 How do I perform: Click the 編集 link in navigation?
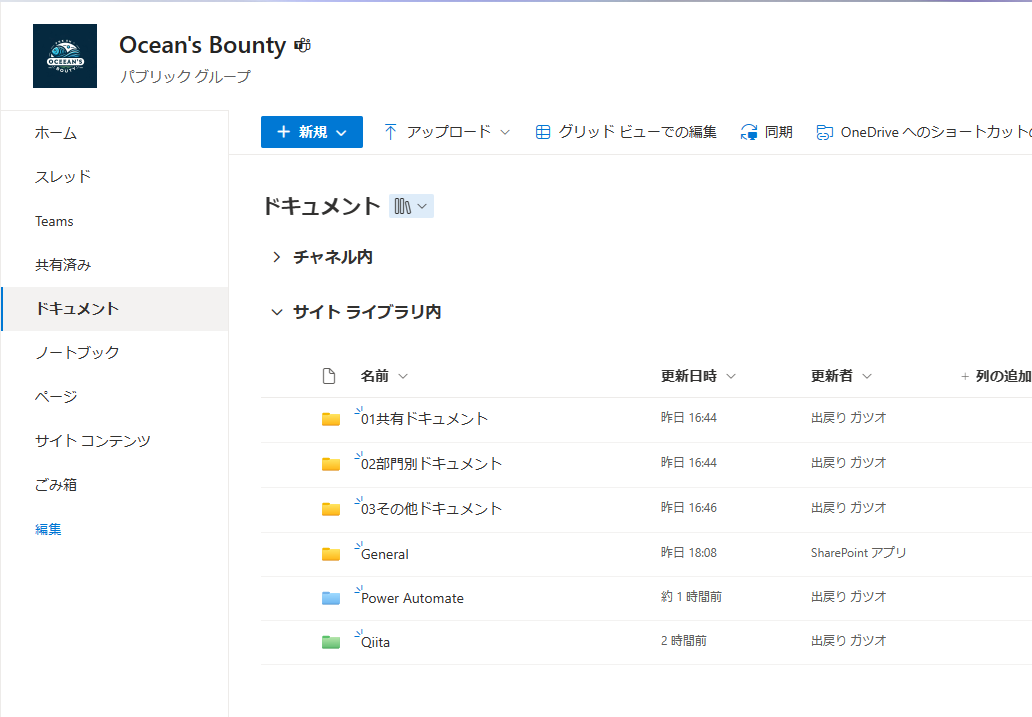48,529
